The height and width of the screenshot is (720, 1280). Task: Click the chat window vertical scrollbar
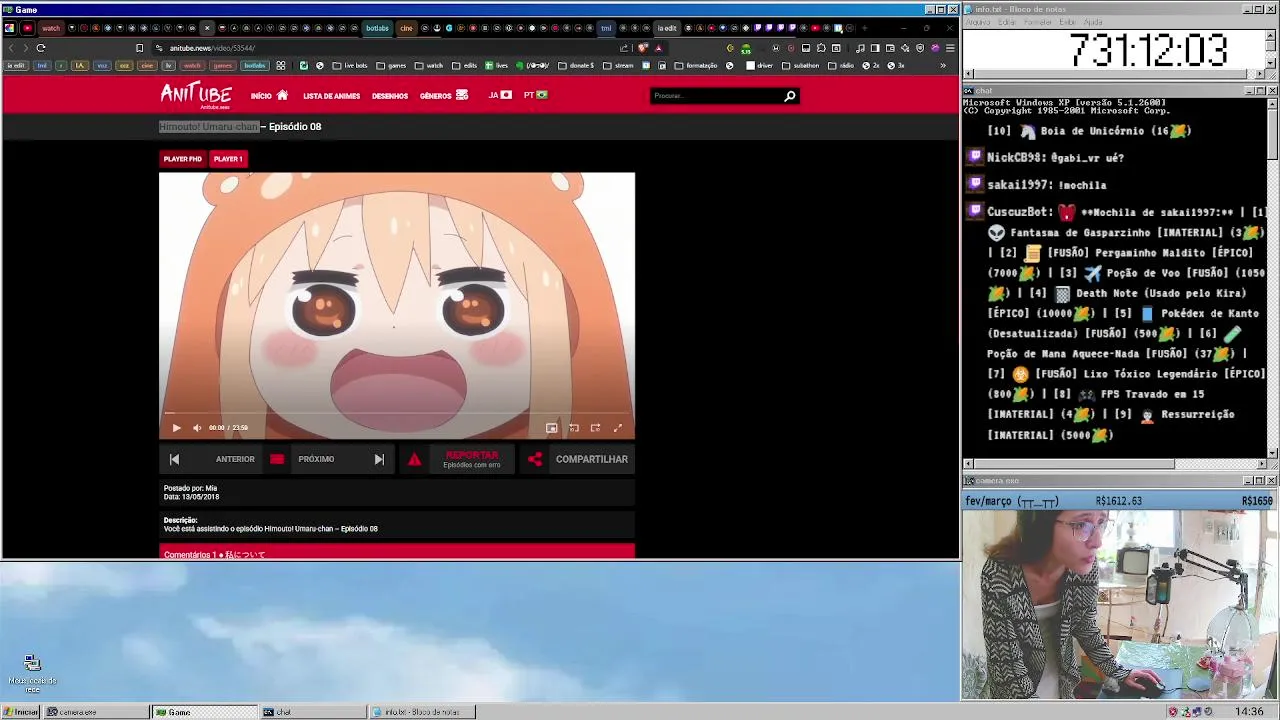point(1272,277)
